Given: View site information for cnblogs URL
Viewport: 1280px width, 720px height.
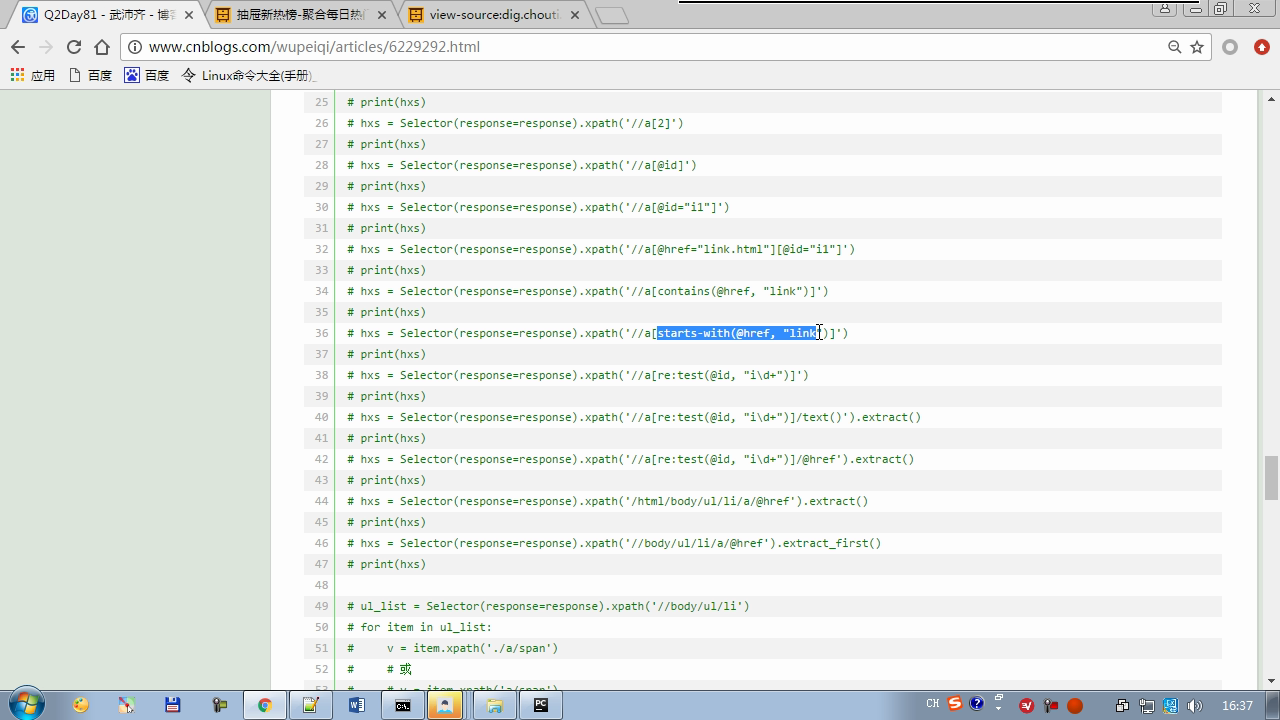Looking at the screenshot, I should tap(135, 47).
